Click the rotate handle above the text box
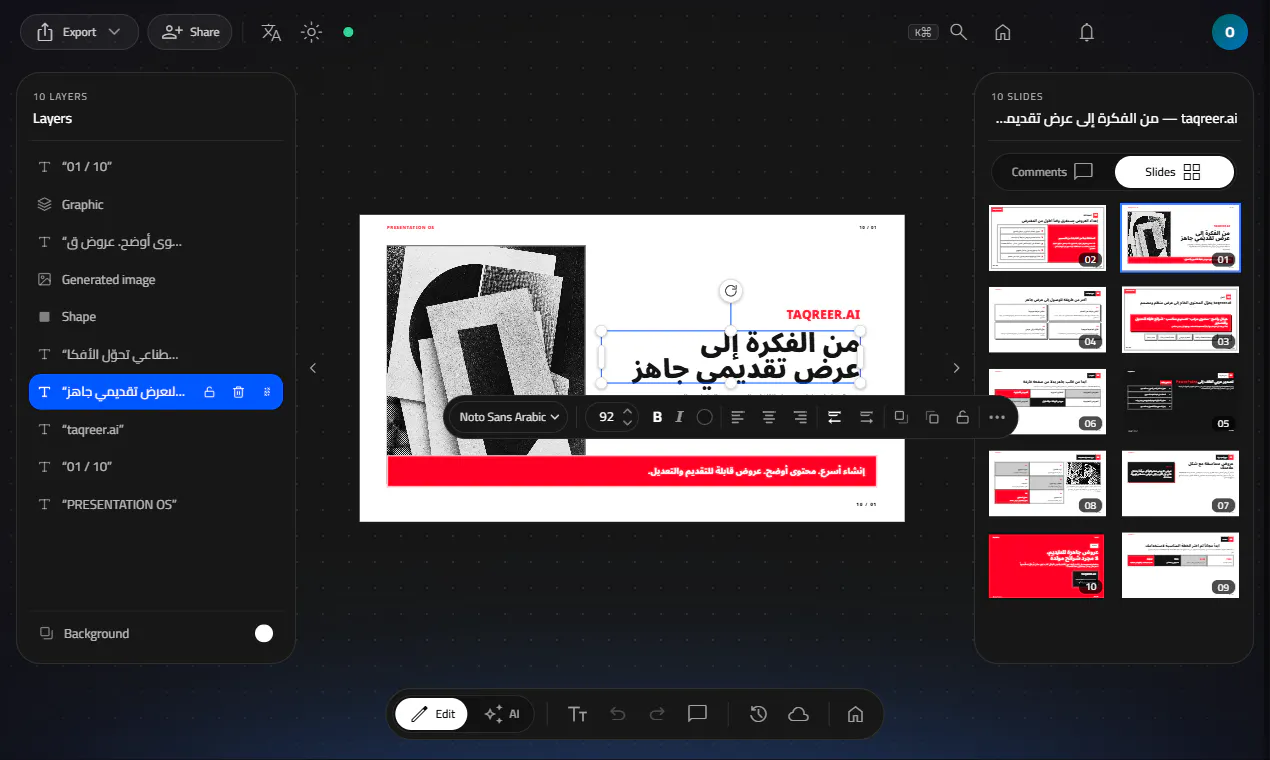 coord(731,291)
